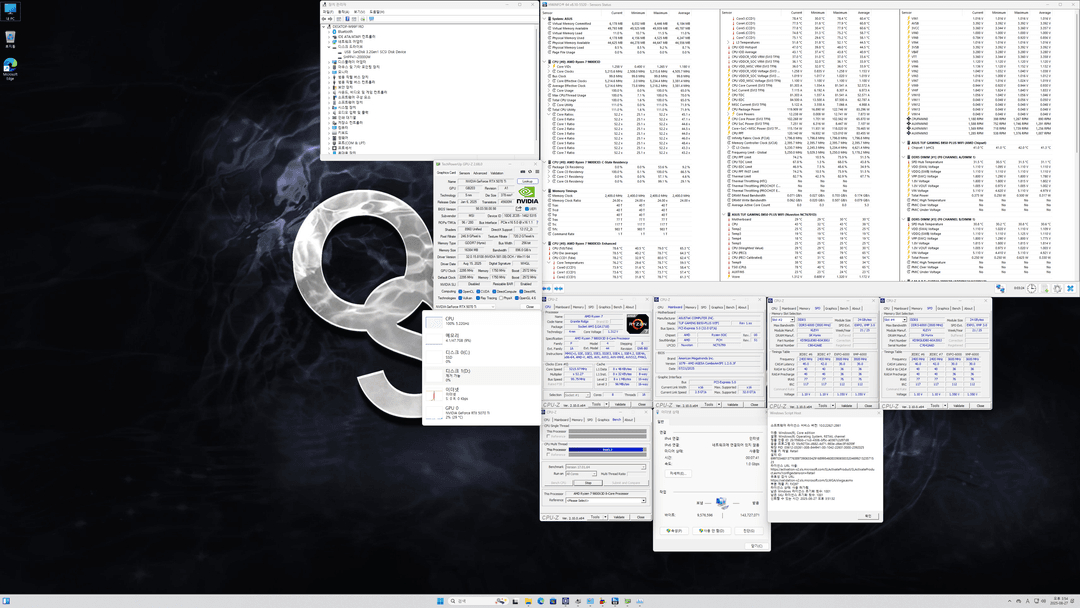Image resolution: width=1080 pixels, height=608 pixels.
Task: Click the logging sheet icon in HWiNFO bottom toolbar
Action: 1045,289
